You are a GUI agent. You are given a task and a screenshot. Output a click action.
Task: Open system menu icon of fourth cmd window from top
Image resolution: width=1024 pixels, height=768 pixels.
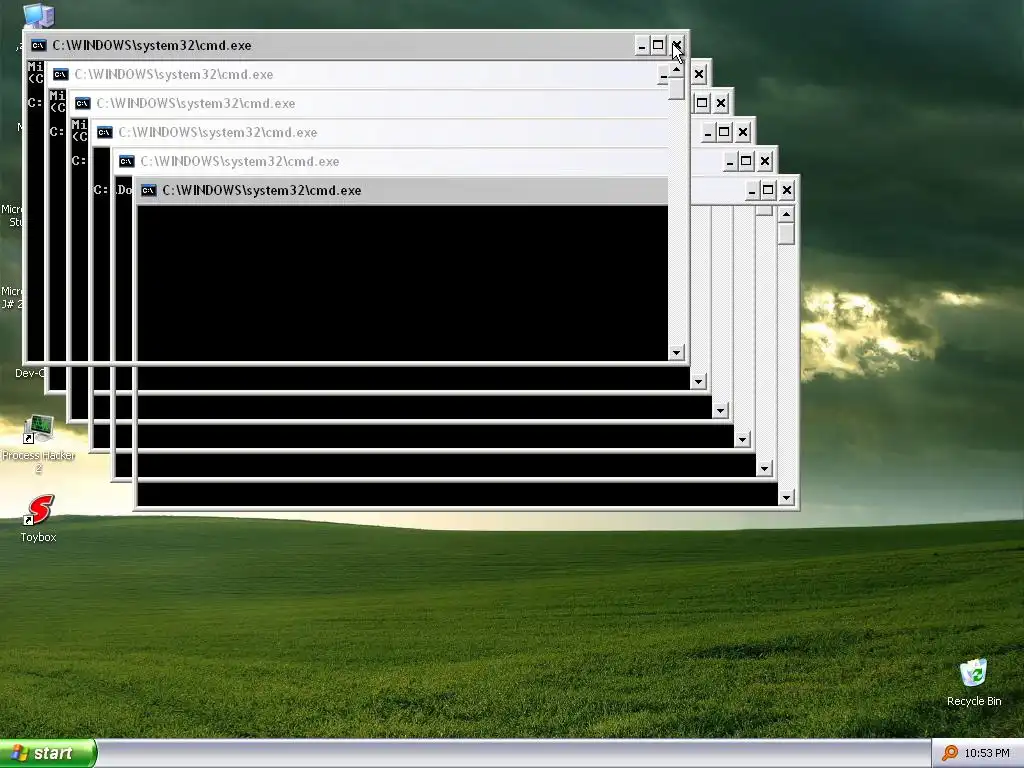[x=104, y=133]
